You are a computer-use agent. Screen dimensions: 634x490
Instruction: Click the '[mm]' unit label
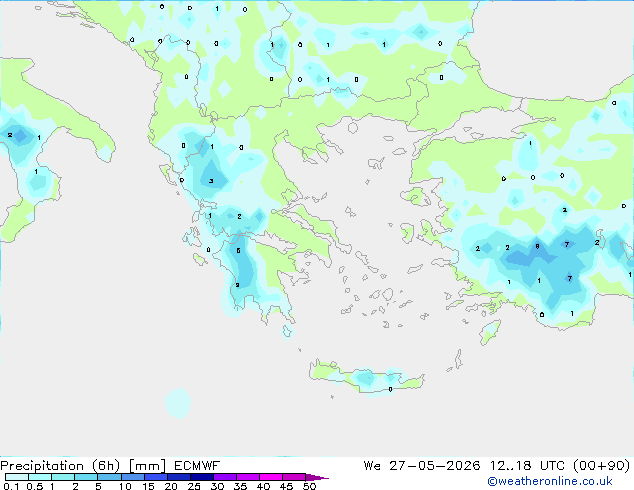point(147,466)
